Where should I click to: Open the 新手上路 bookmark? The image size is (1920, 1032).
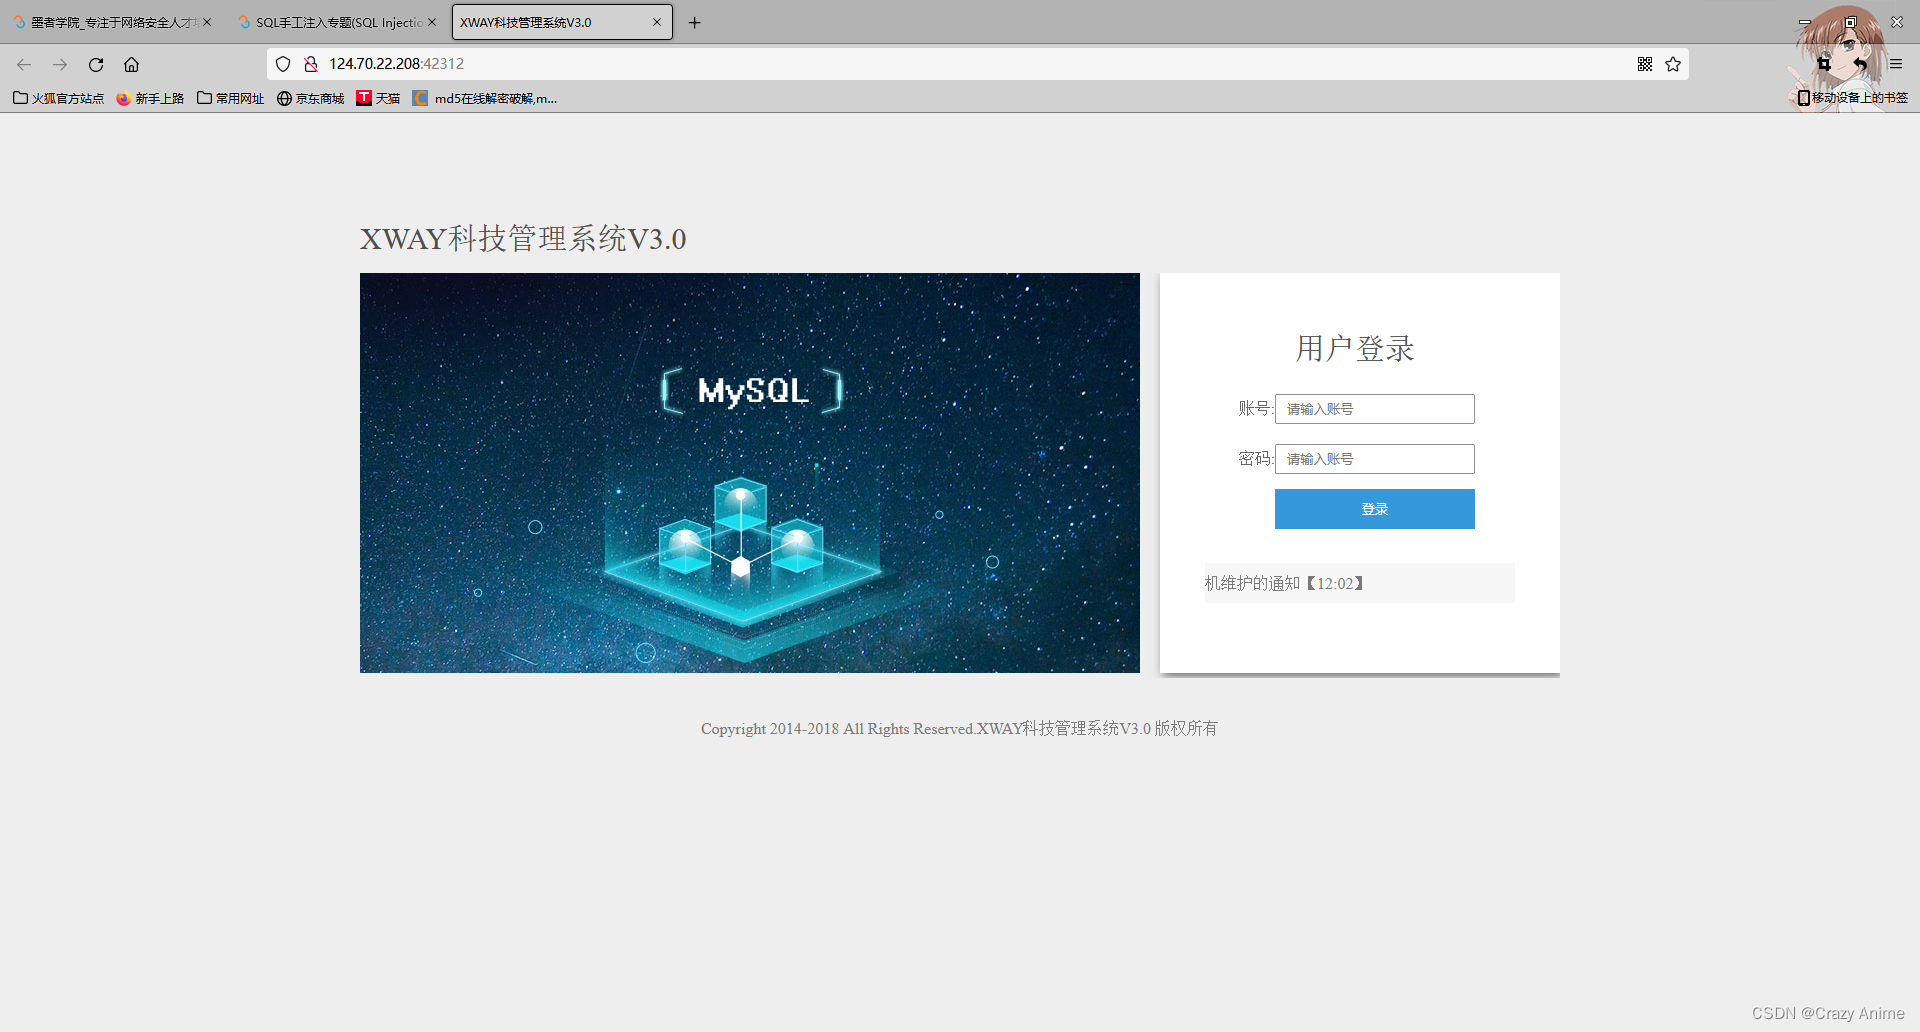(x=150, y=98)
